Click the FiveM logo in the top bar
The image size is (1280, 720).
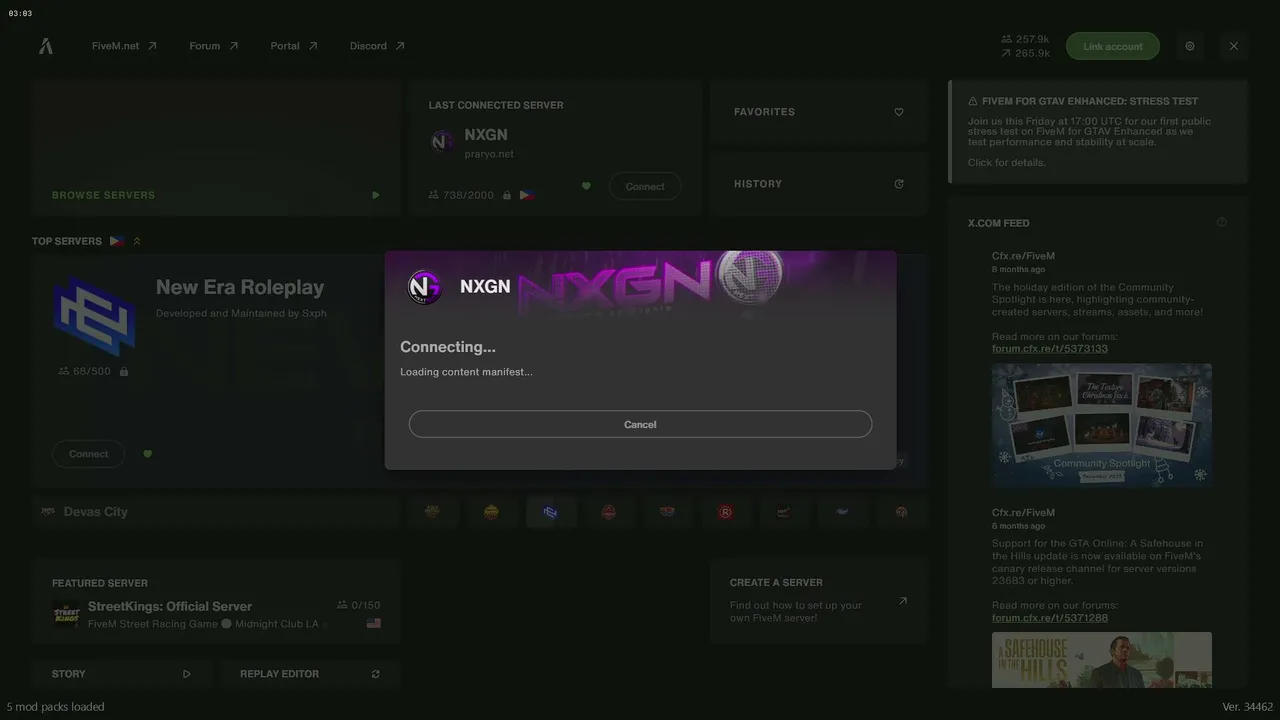click(x=46, y=46)
